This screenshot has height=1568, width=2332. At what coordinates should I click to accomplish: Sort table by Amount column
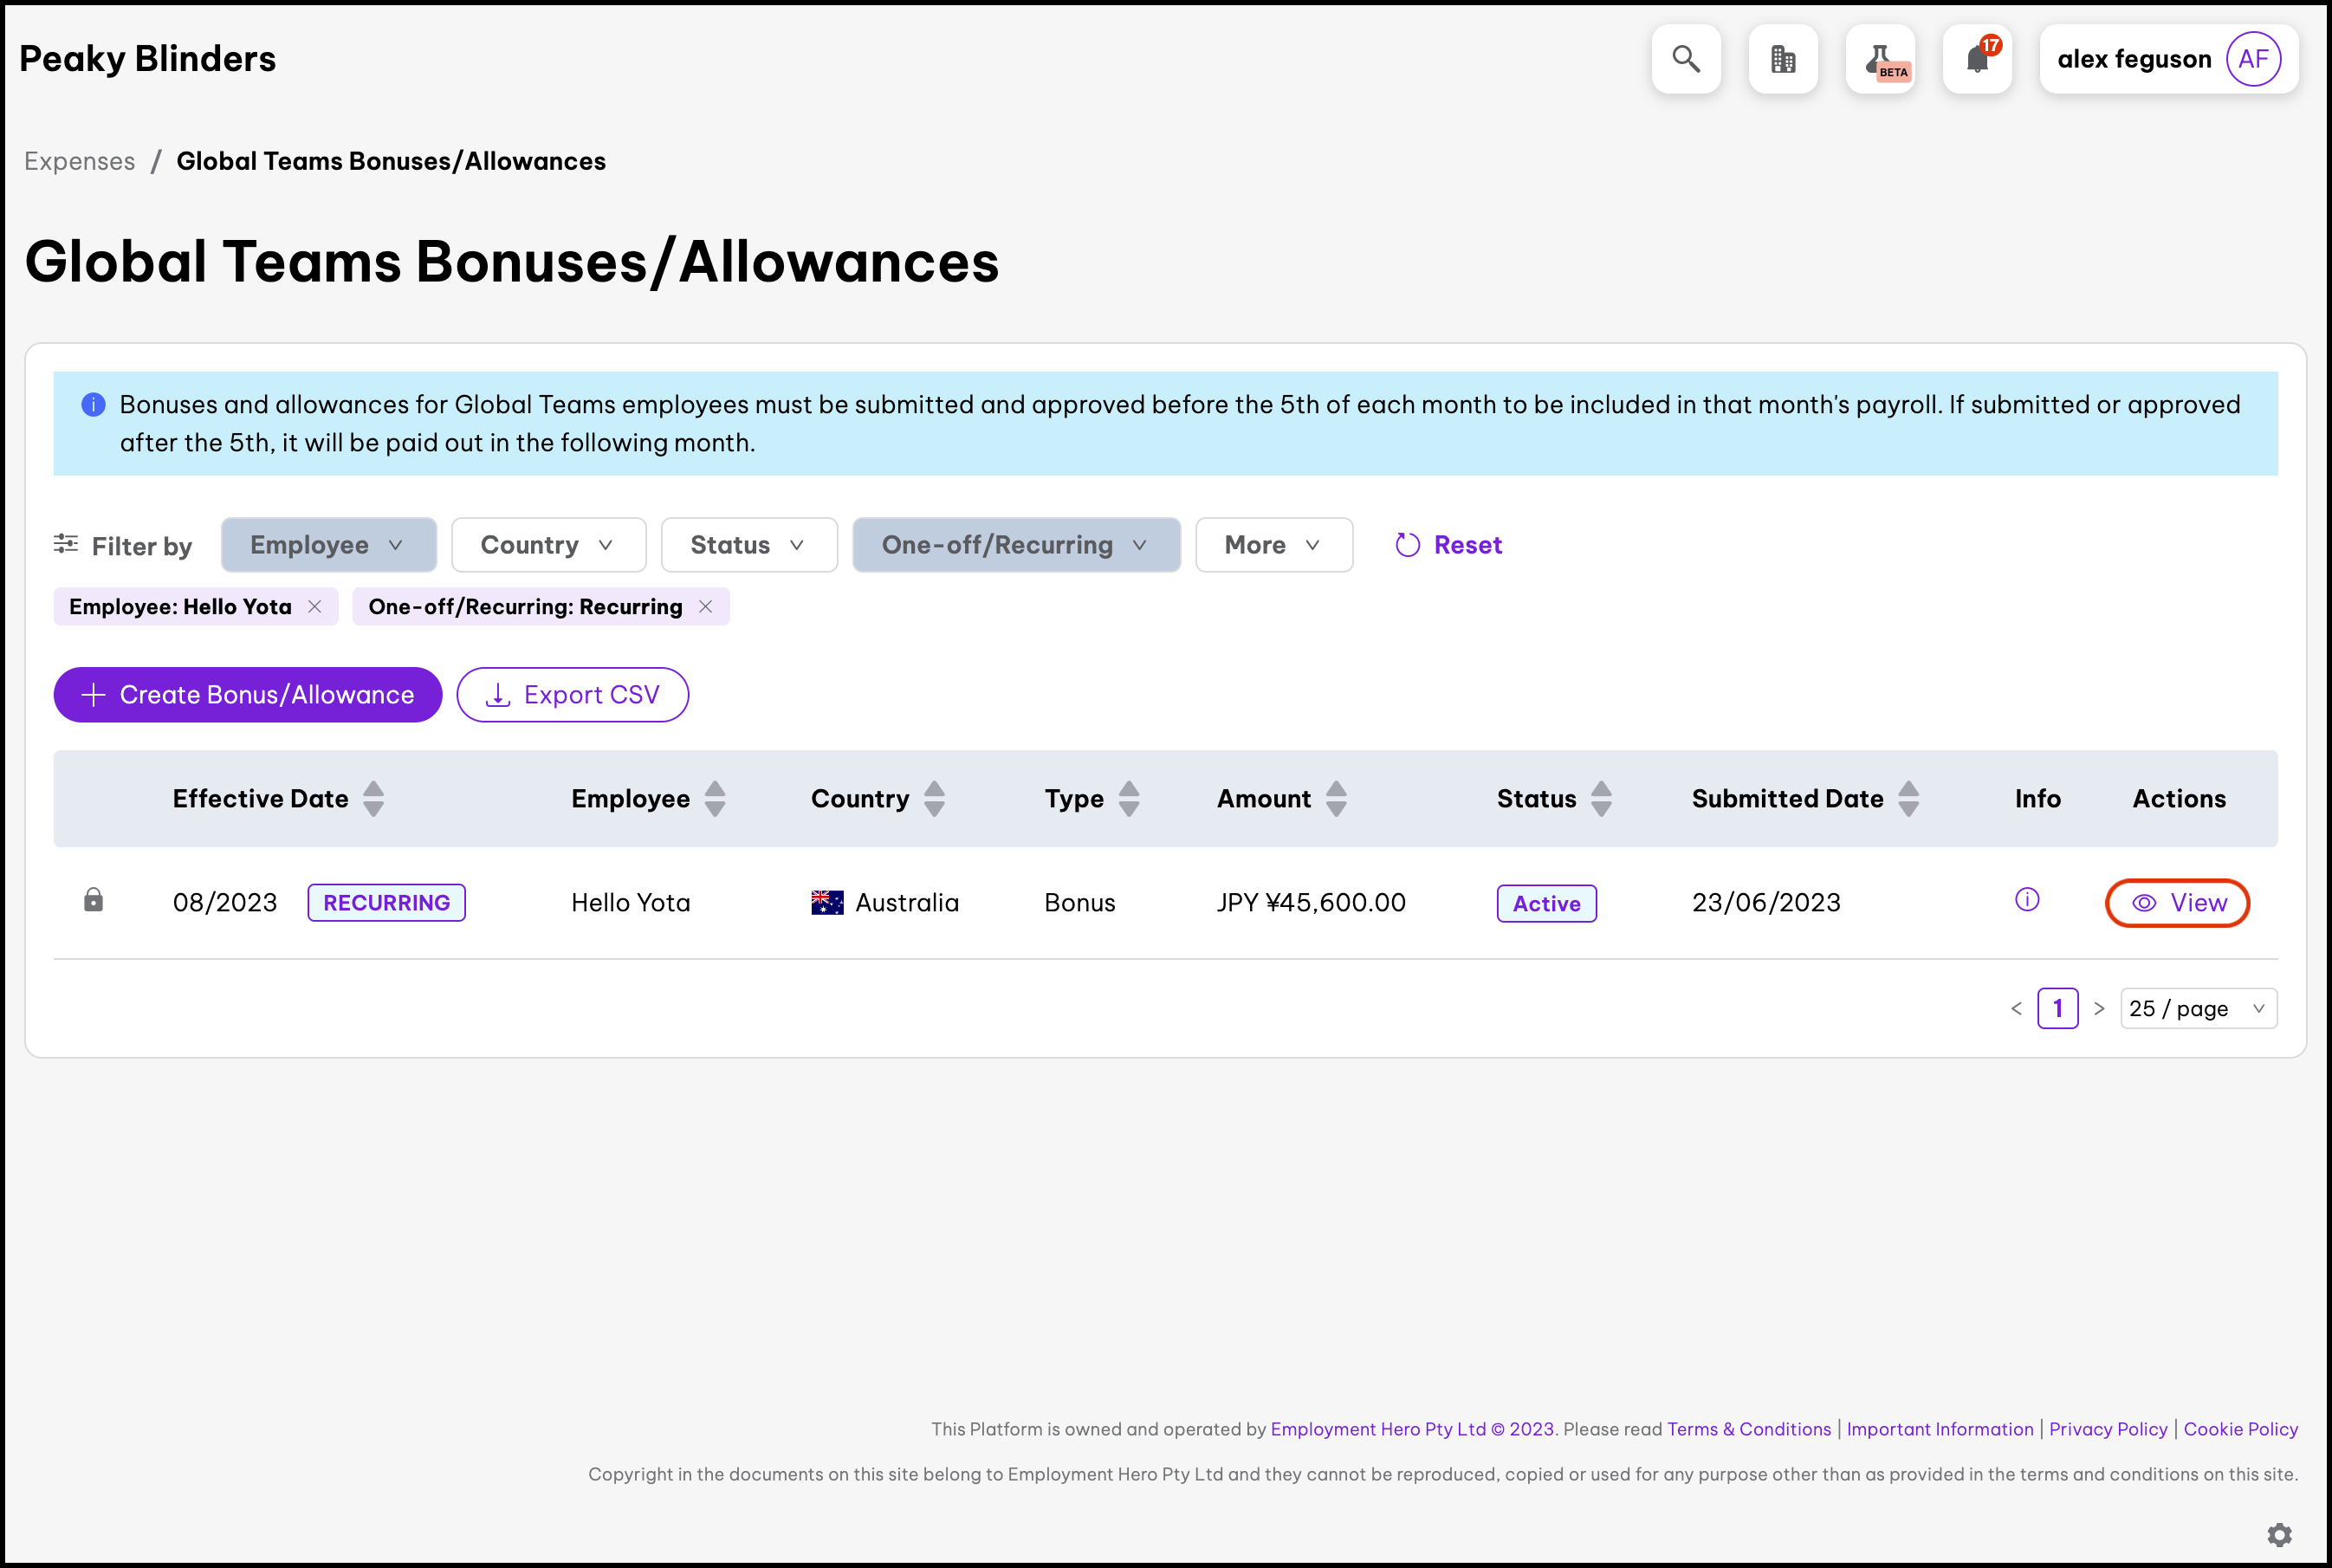pos(1336,798)
